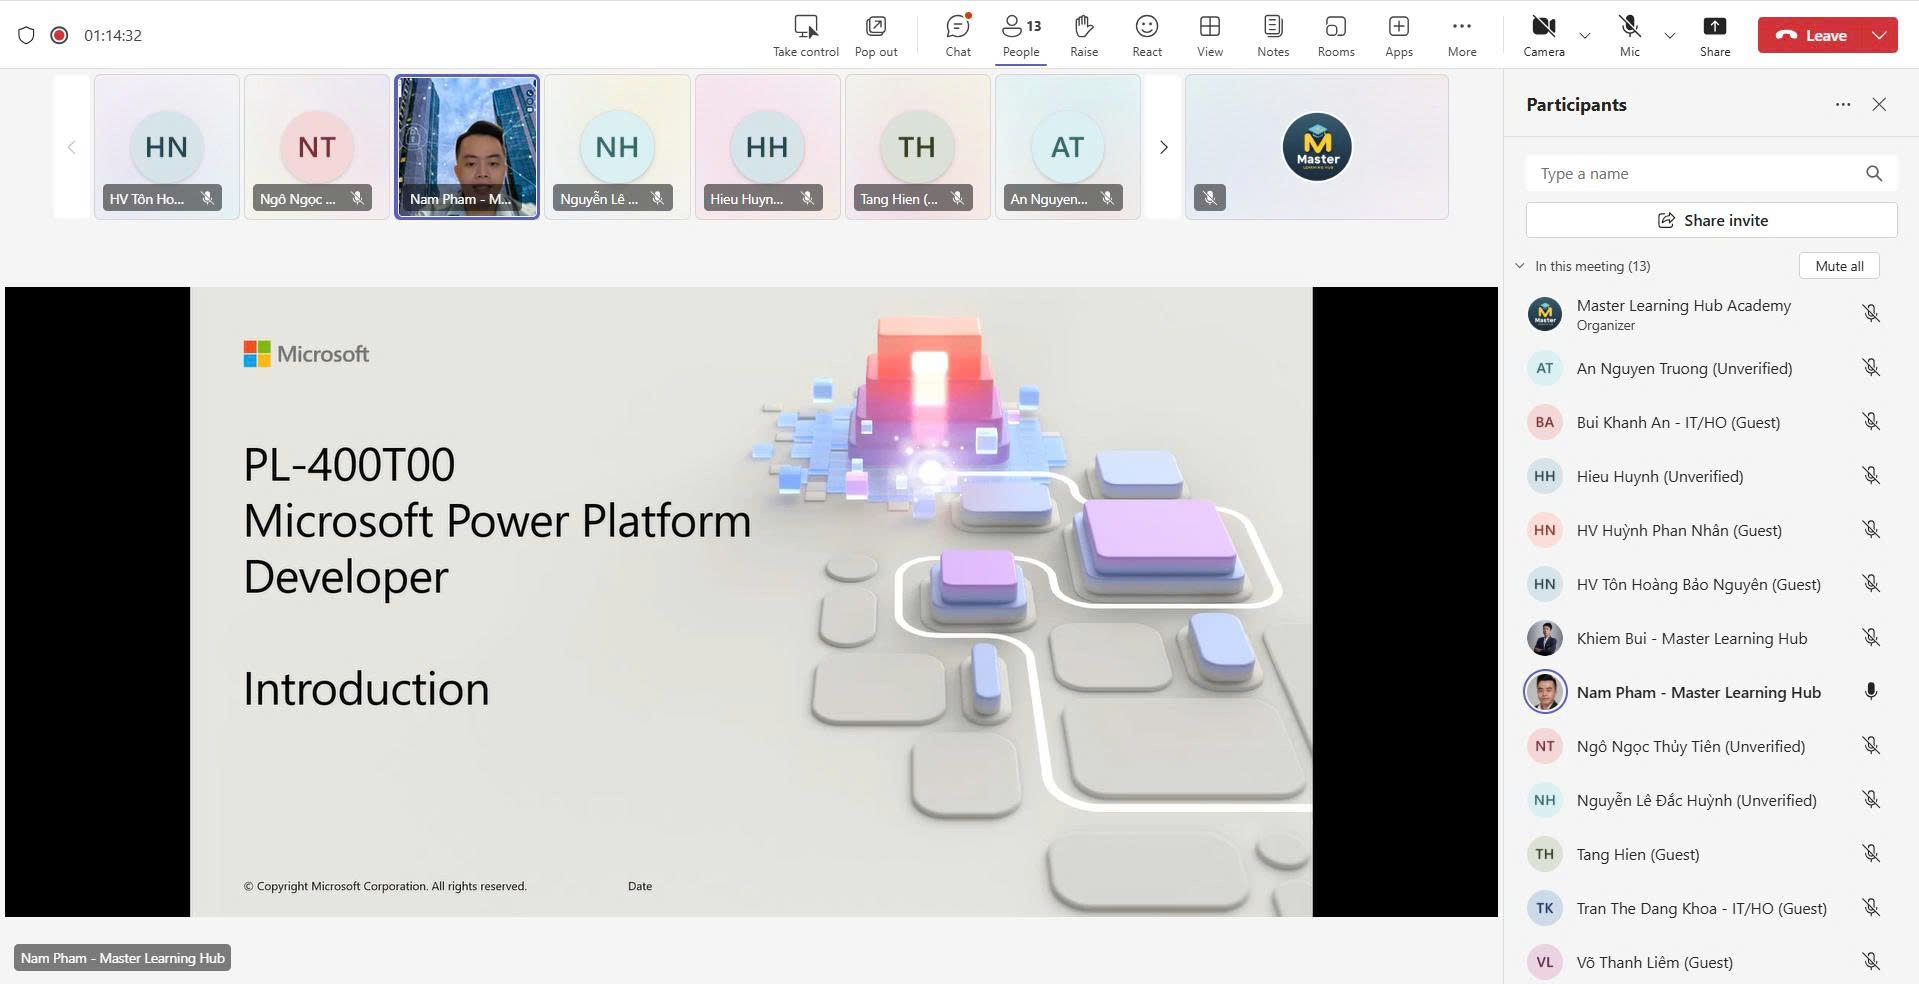Open the React emoji menu
The height and width of the screenshot is (984, 1919).
1146,35
